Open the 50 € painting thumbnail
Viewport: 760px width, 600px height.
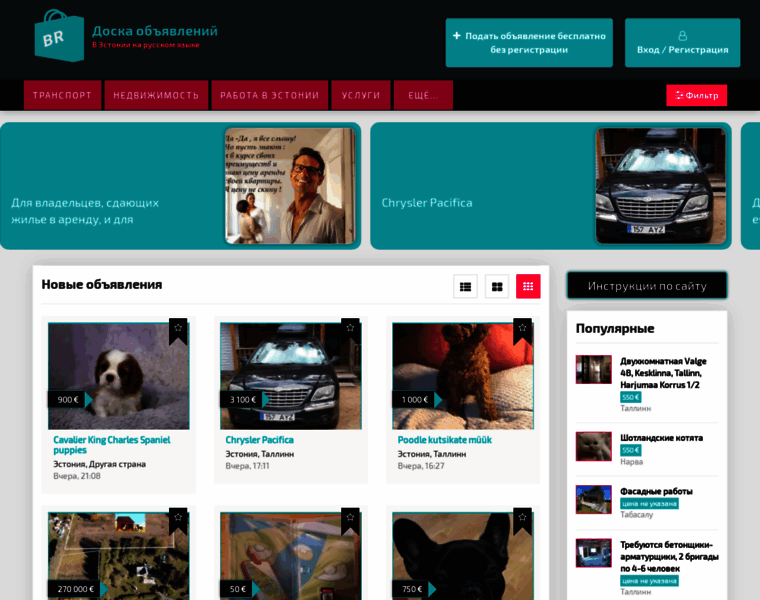point(291,556)
